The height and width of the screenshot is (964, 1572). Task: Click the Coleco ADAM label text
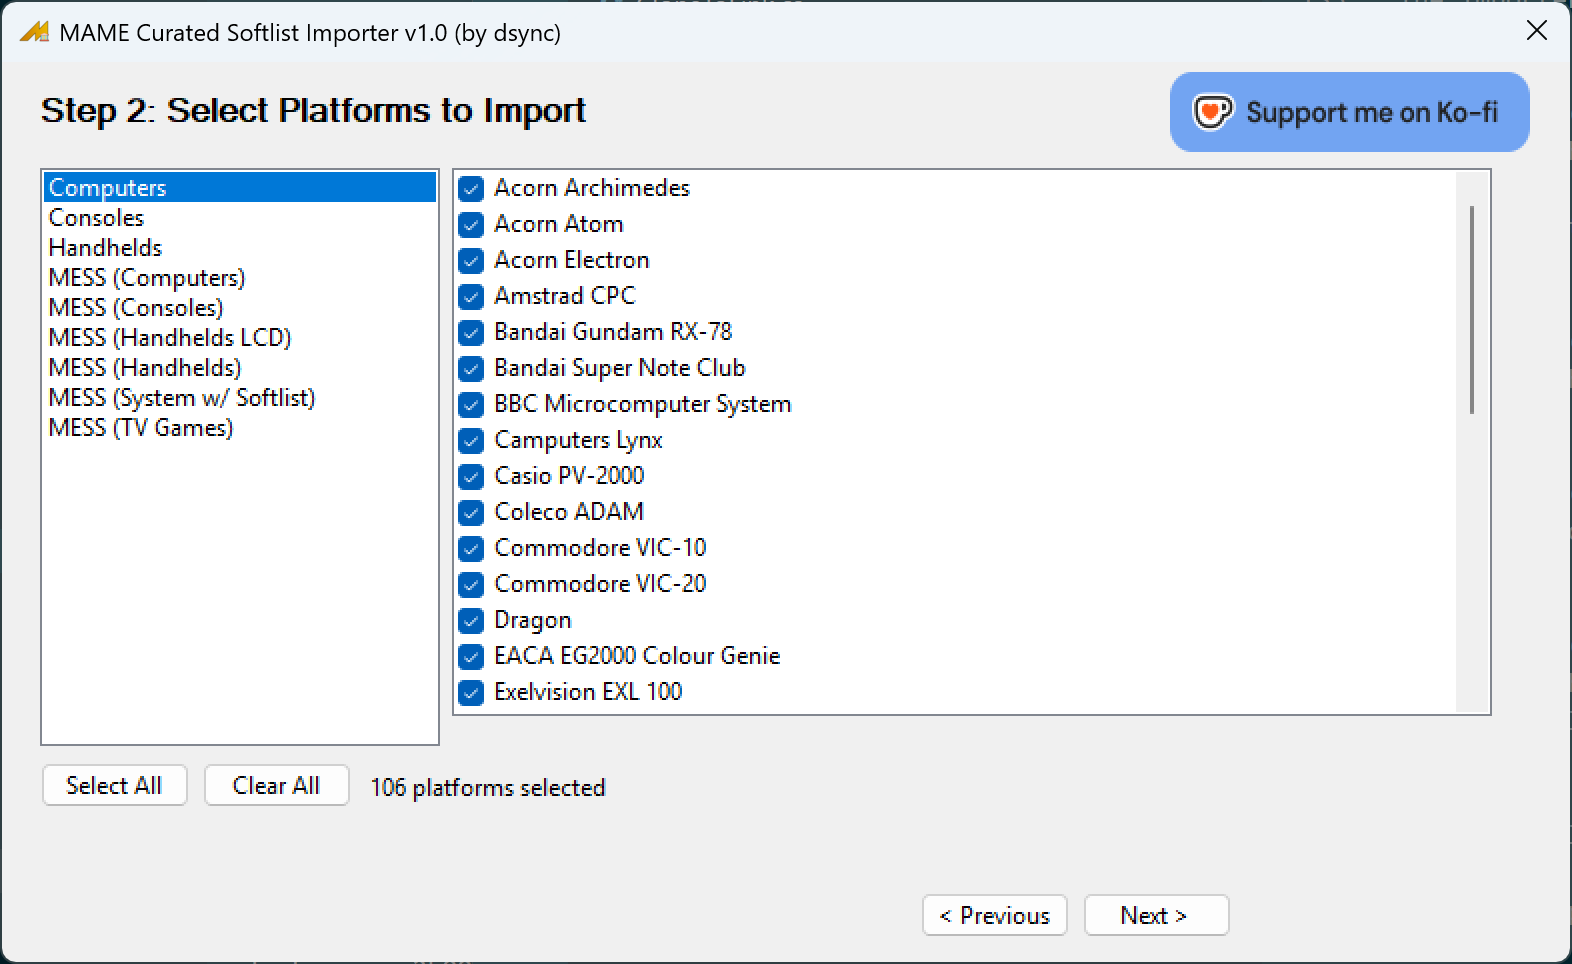click(x=569, y=512)
